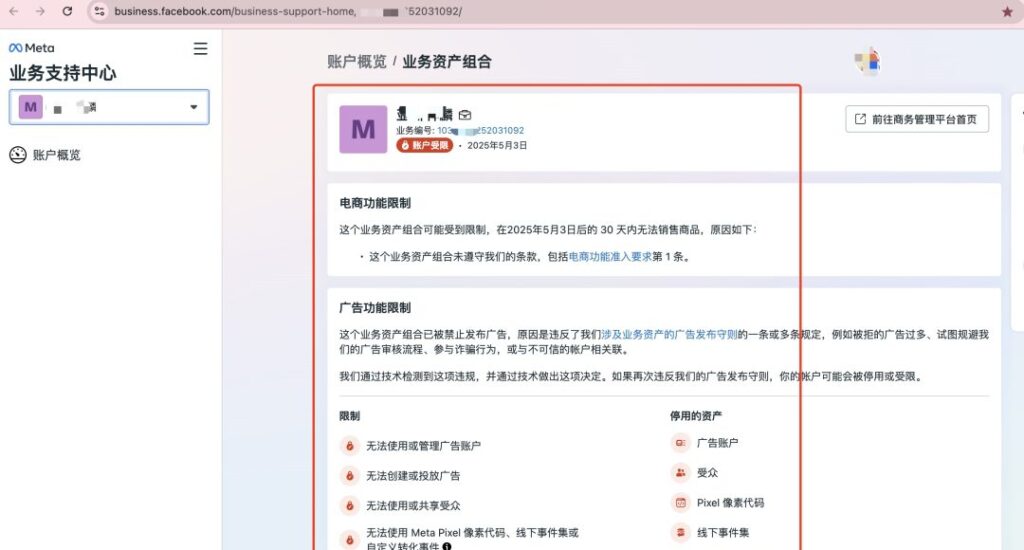The height and width of the screenshot is (550, 1024).
Task: Open 前往商务管理平台首页 button
Action: (x=917, y=119)
